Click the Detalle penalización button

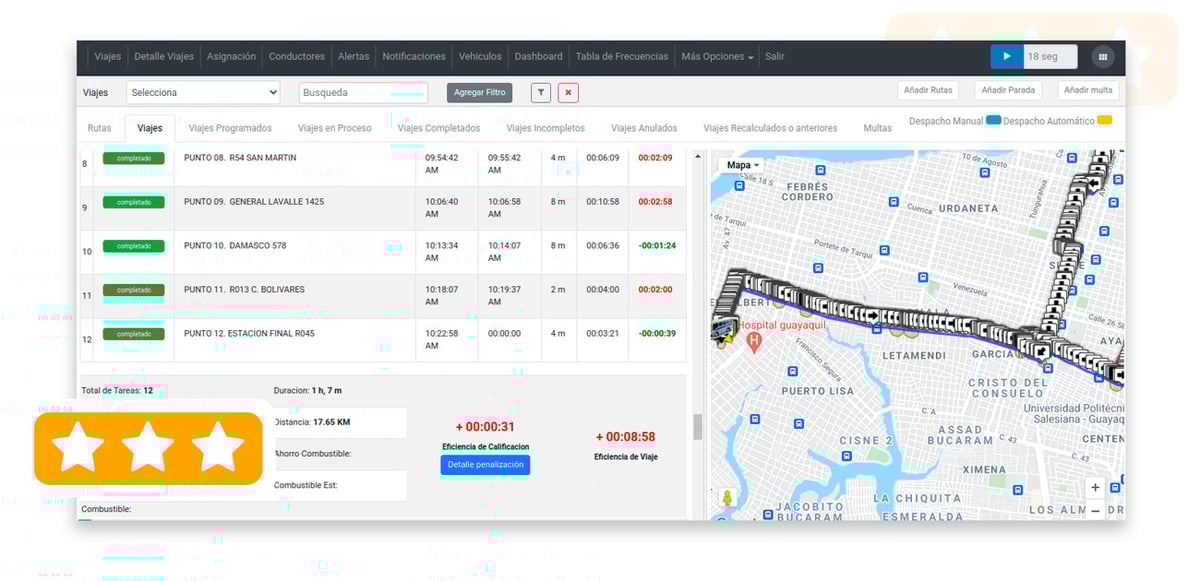pos(485,465)
